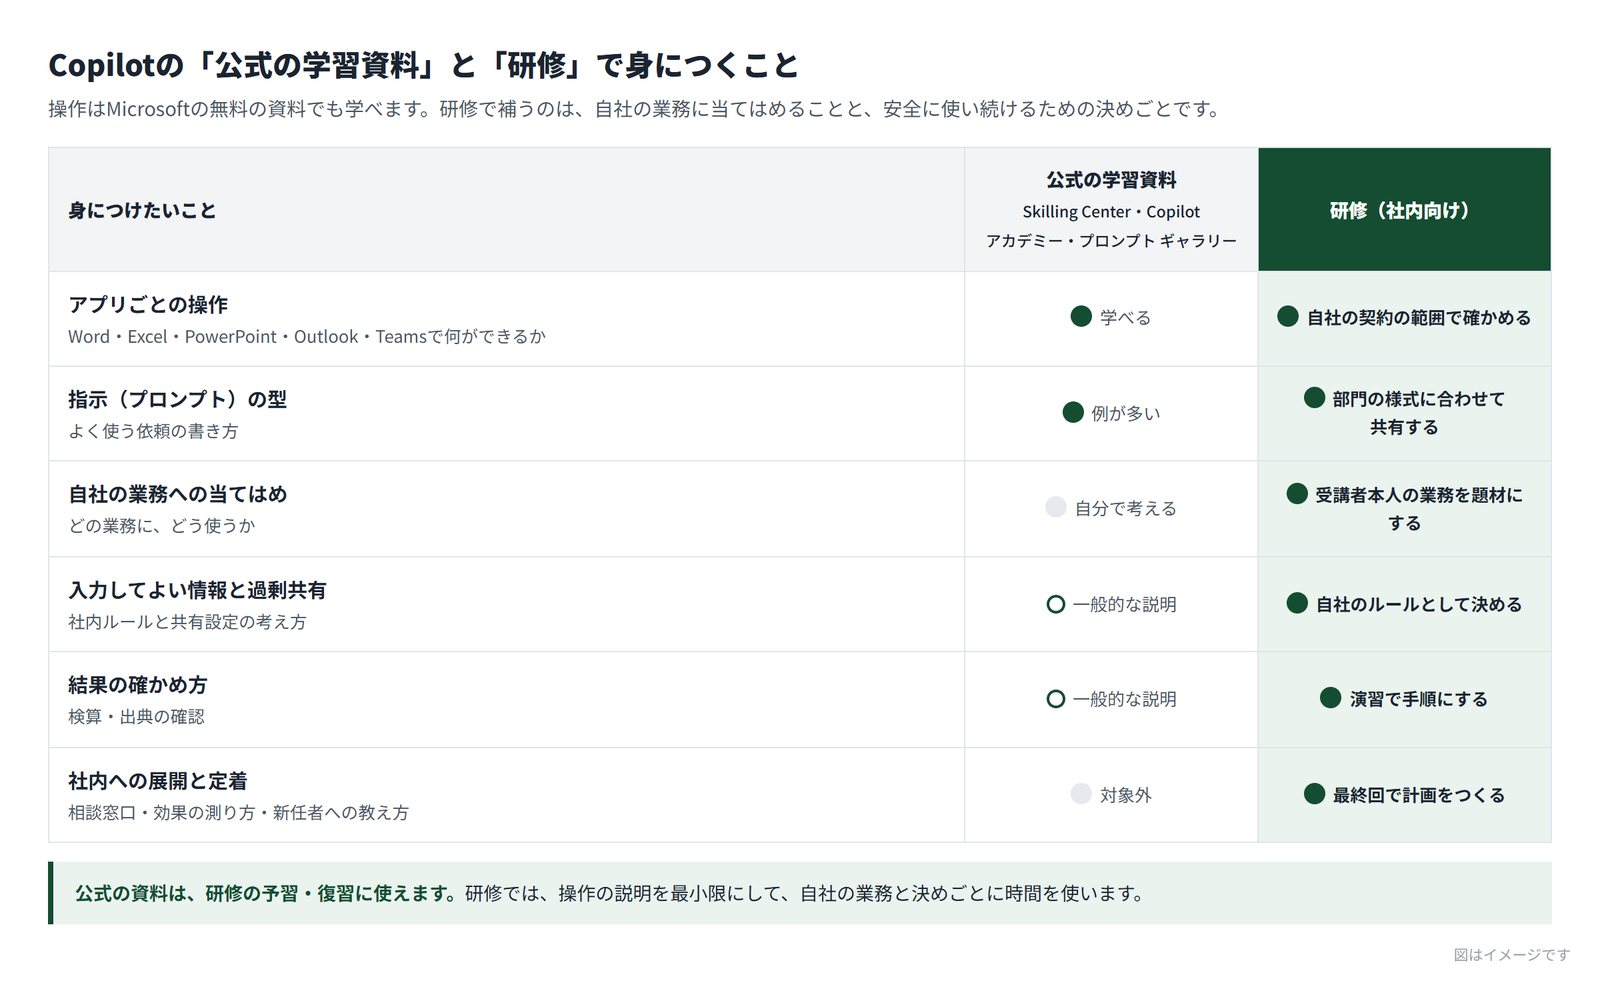Click the hollow circle in 入力してよい情報と過剰共有 row

[1055, 604]
